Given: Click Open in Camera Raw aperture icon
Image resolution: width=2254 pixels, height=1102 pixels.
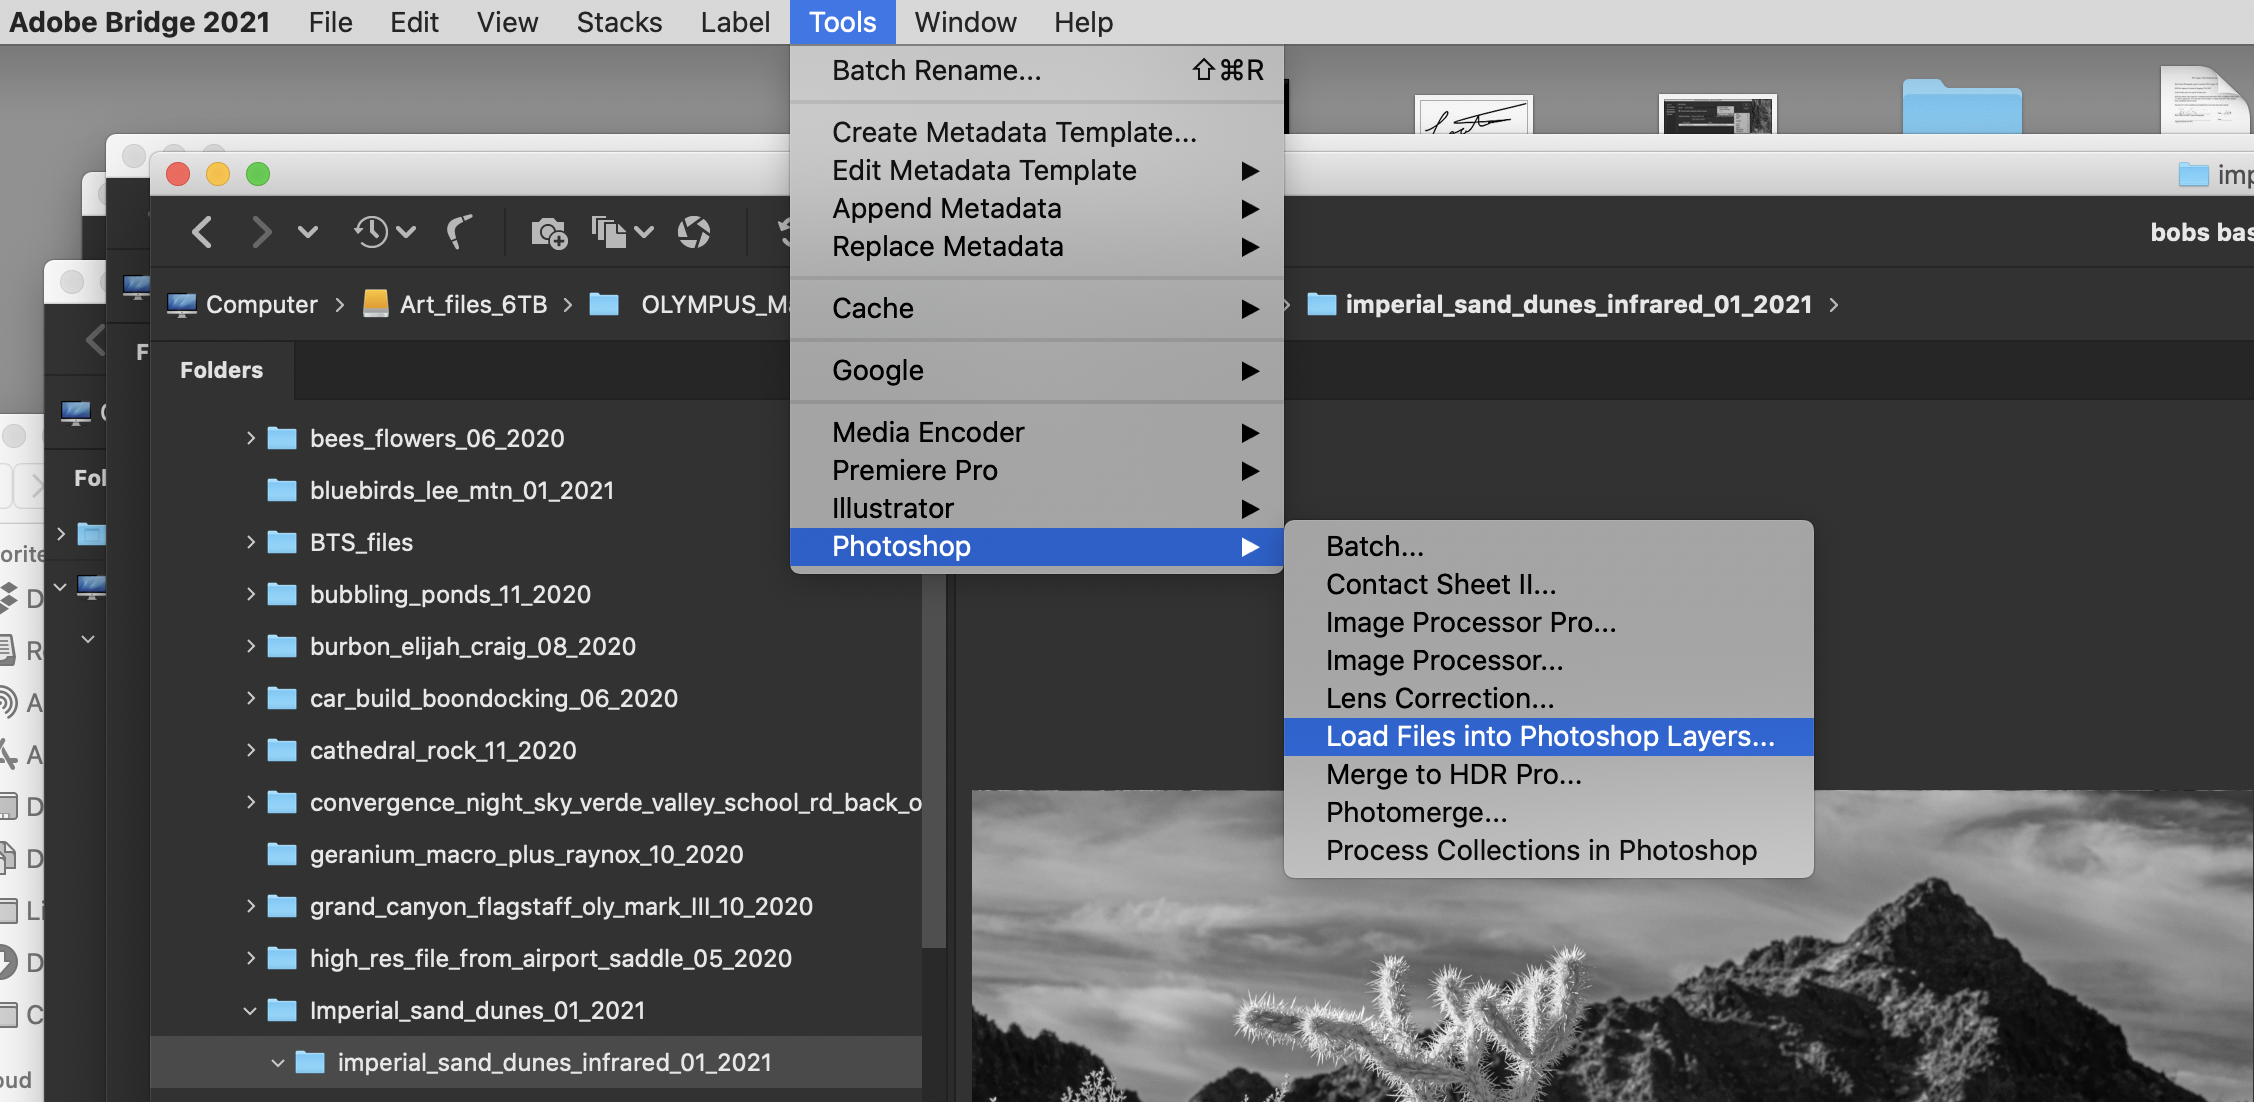Looking at the screenshot, I should (x=694, y=232).
